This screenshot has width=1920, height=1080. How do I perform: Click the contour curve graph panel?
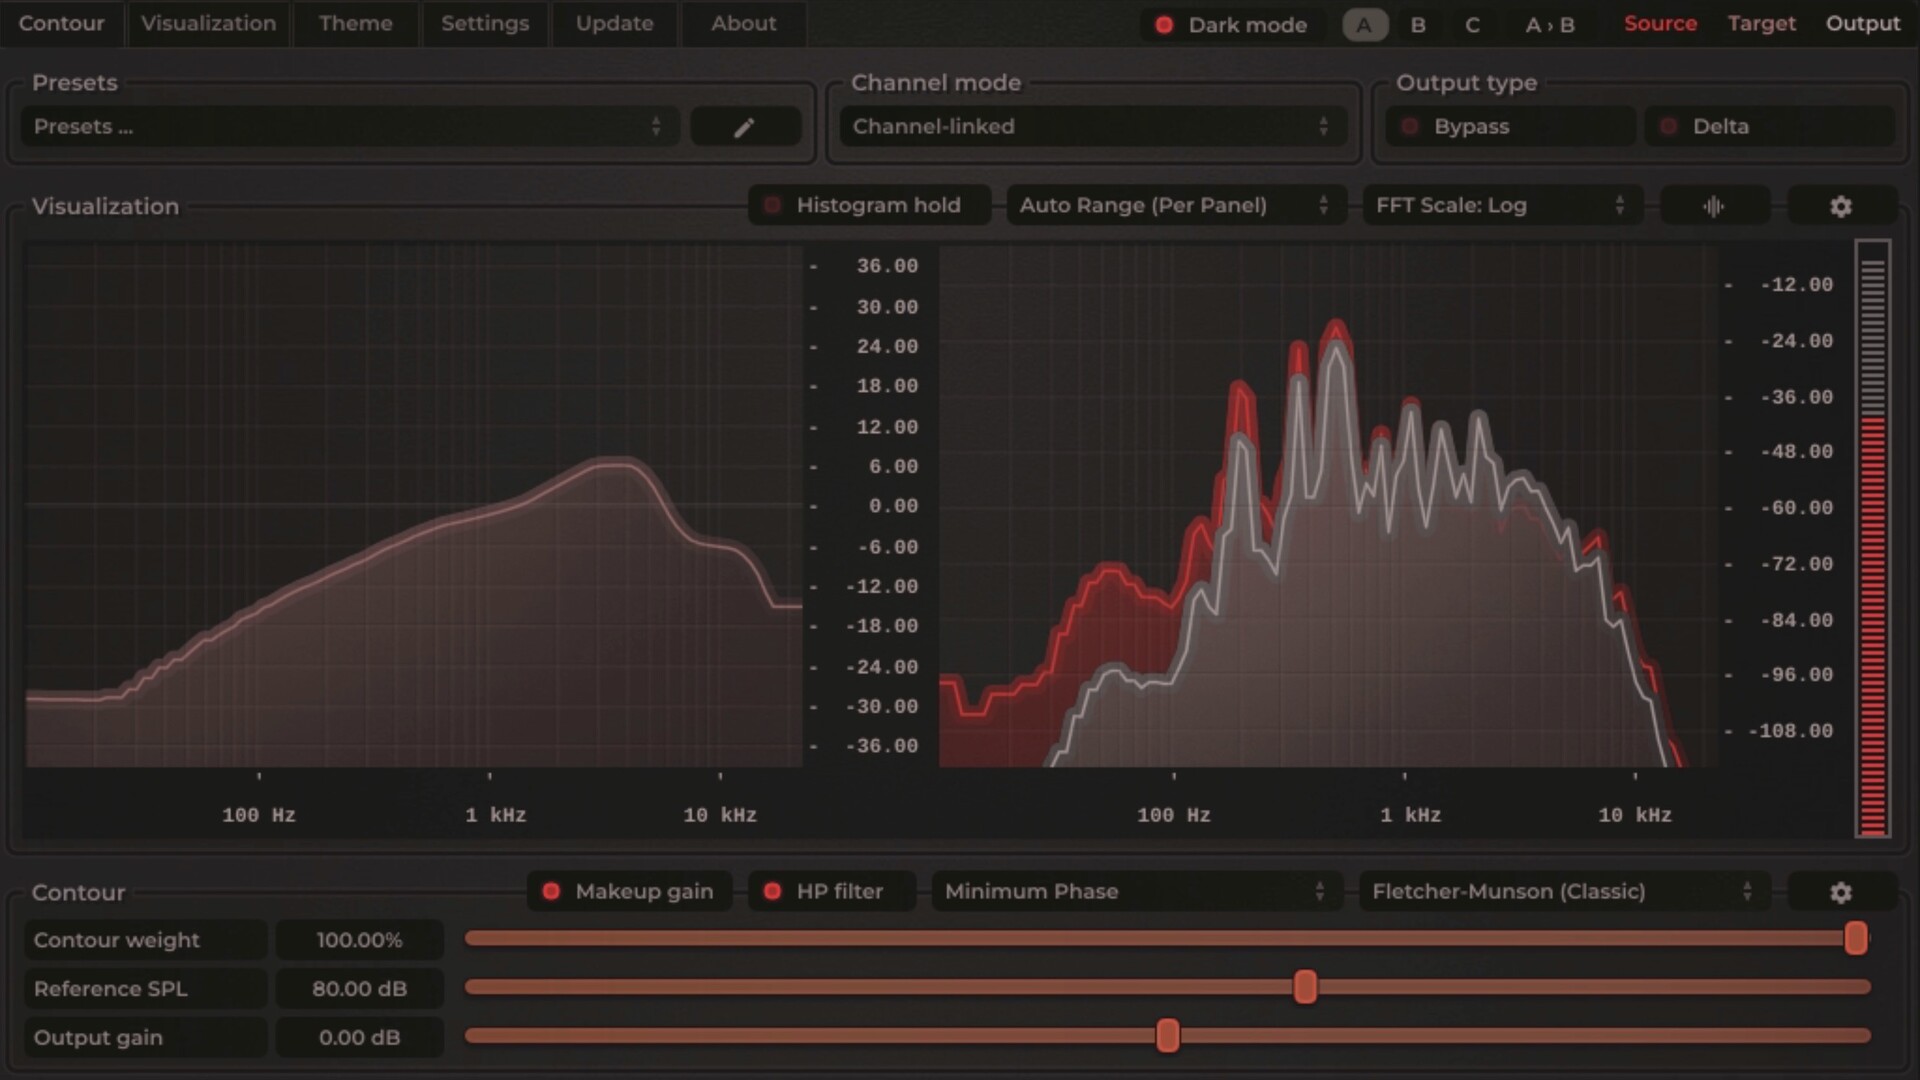[414, 505]
